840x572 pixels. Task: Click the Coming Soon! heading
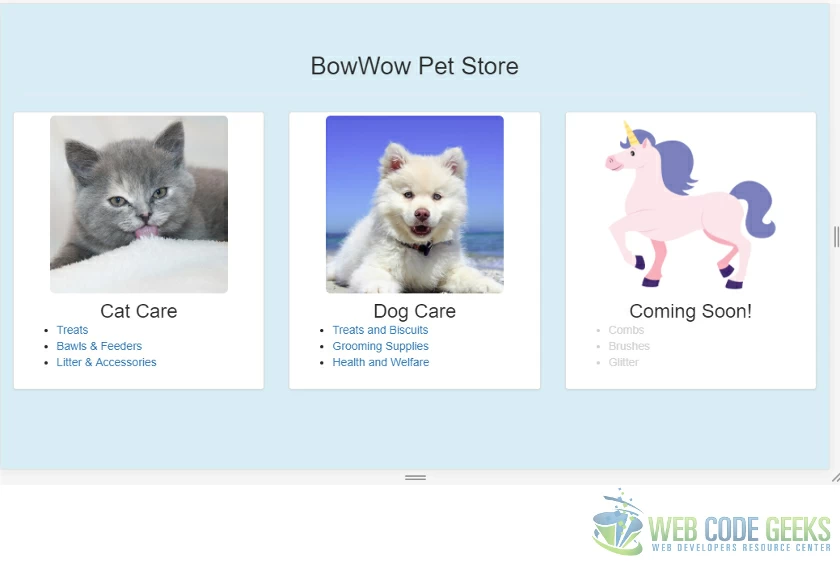click(x=691, y=311)
